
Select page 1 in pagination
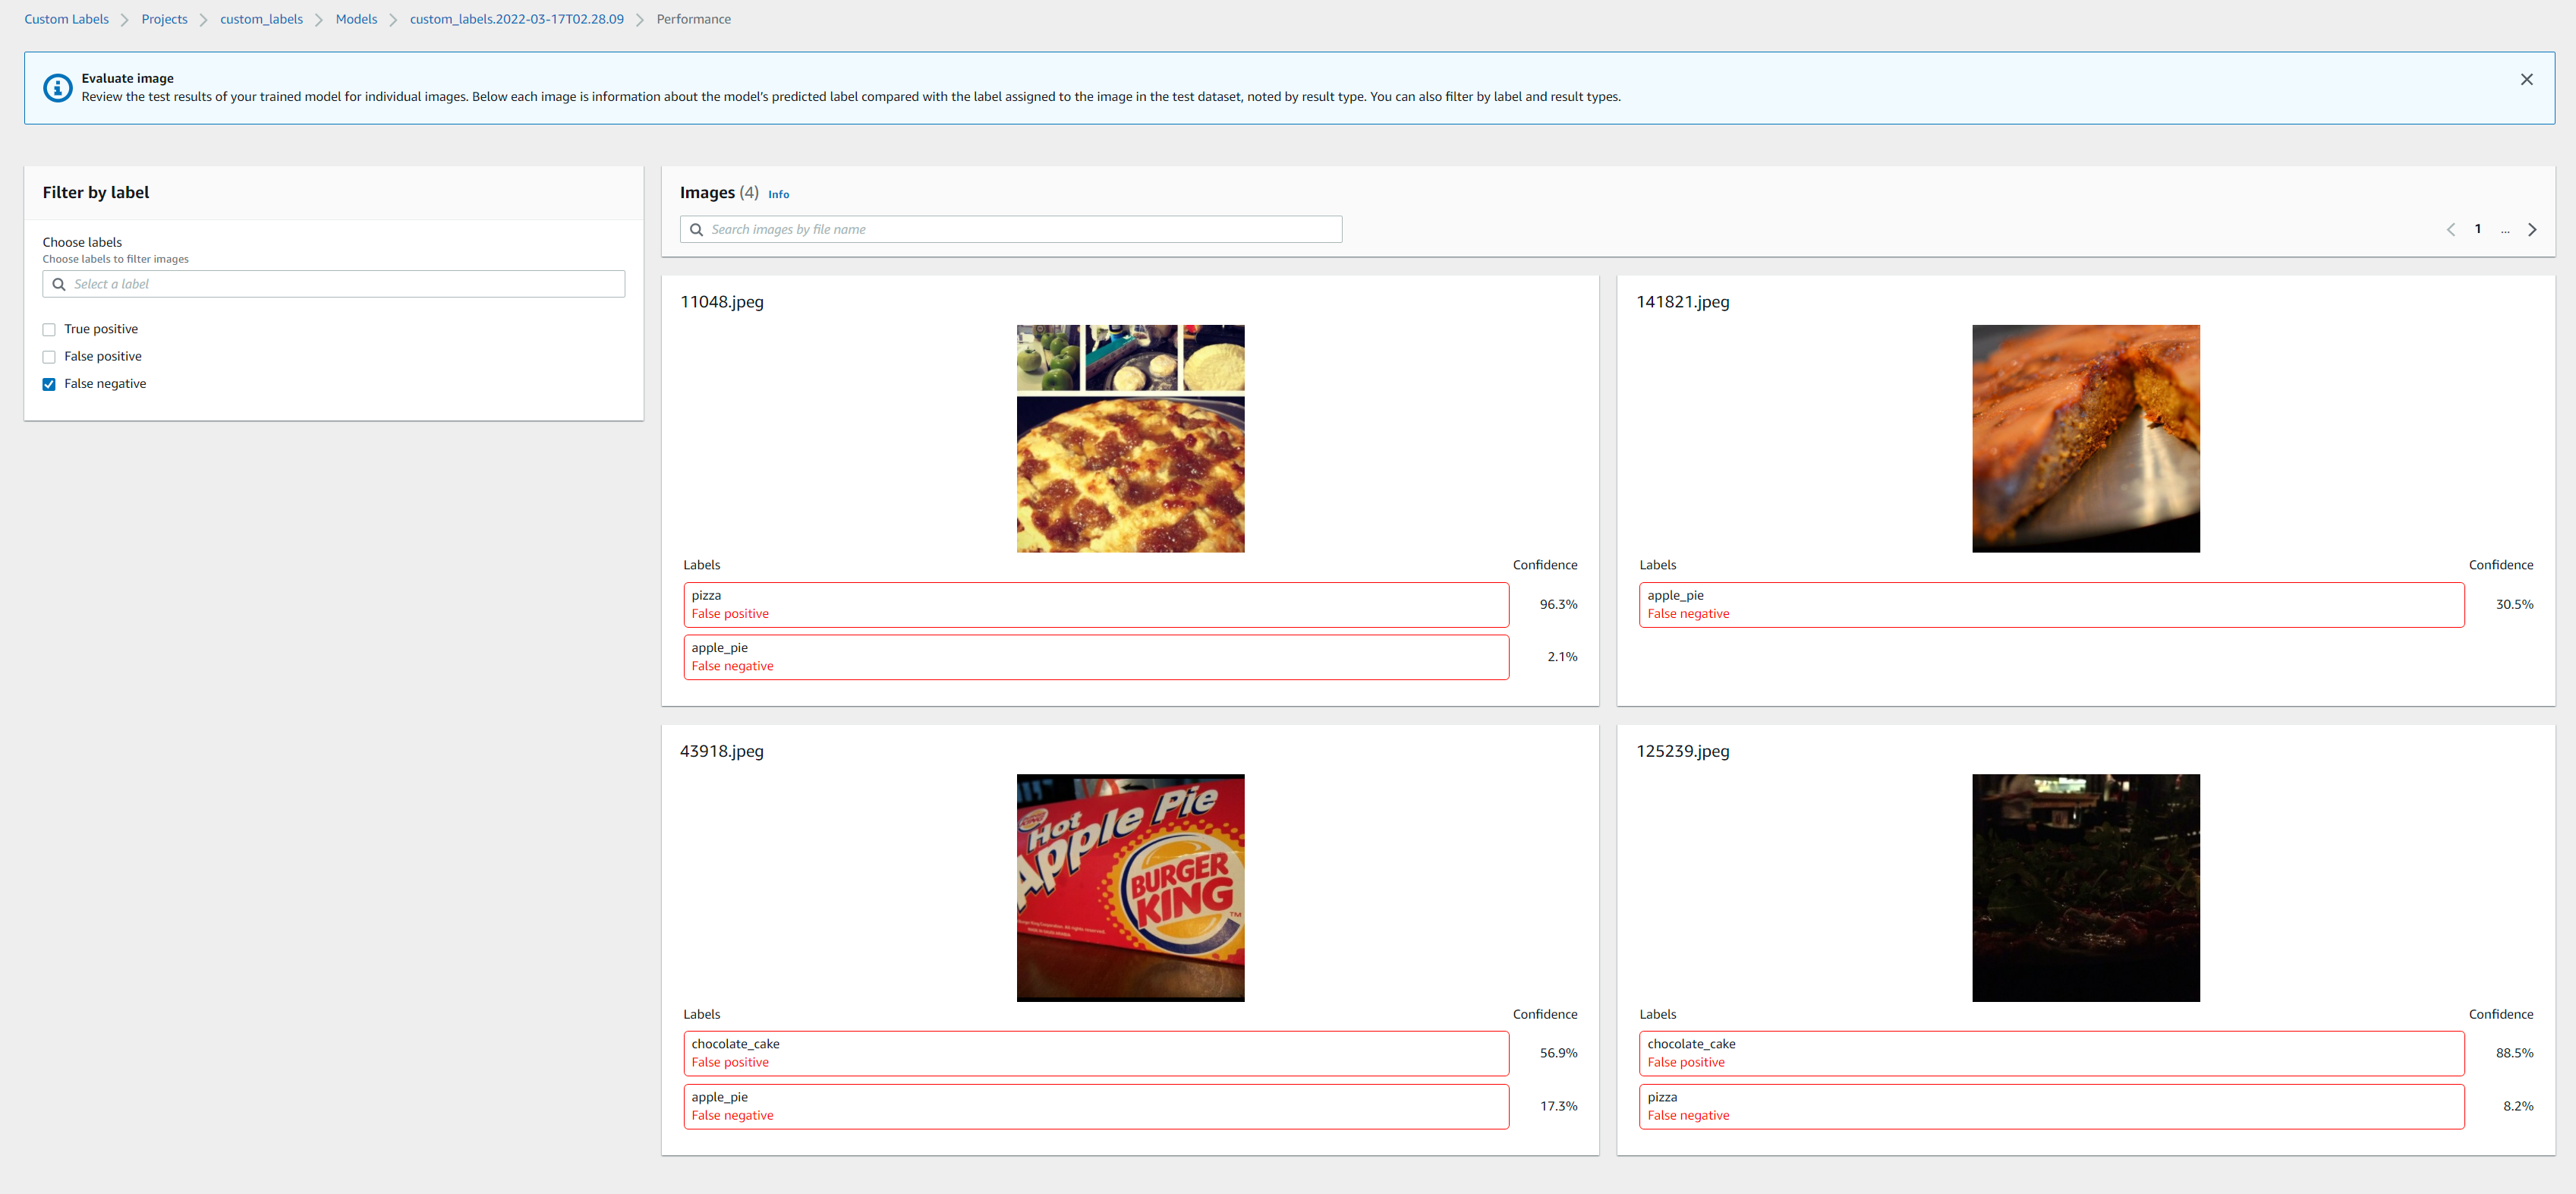tap(2478, 229)
